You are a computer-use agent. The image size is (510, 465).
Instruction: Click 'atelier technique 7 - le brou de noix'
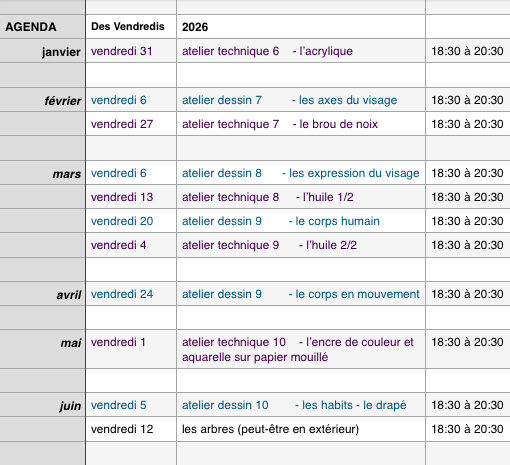coord(301,124)
